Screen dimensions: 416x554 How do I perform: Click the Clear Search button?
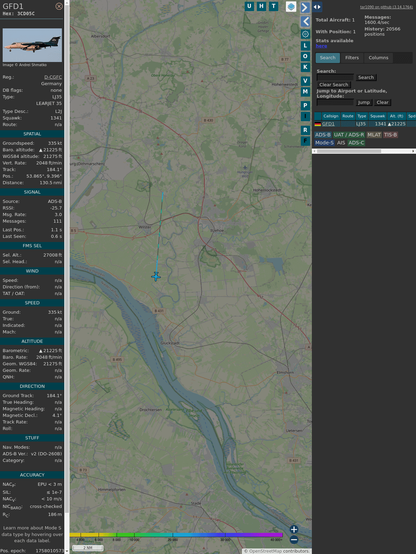(334, 85)
